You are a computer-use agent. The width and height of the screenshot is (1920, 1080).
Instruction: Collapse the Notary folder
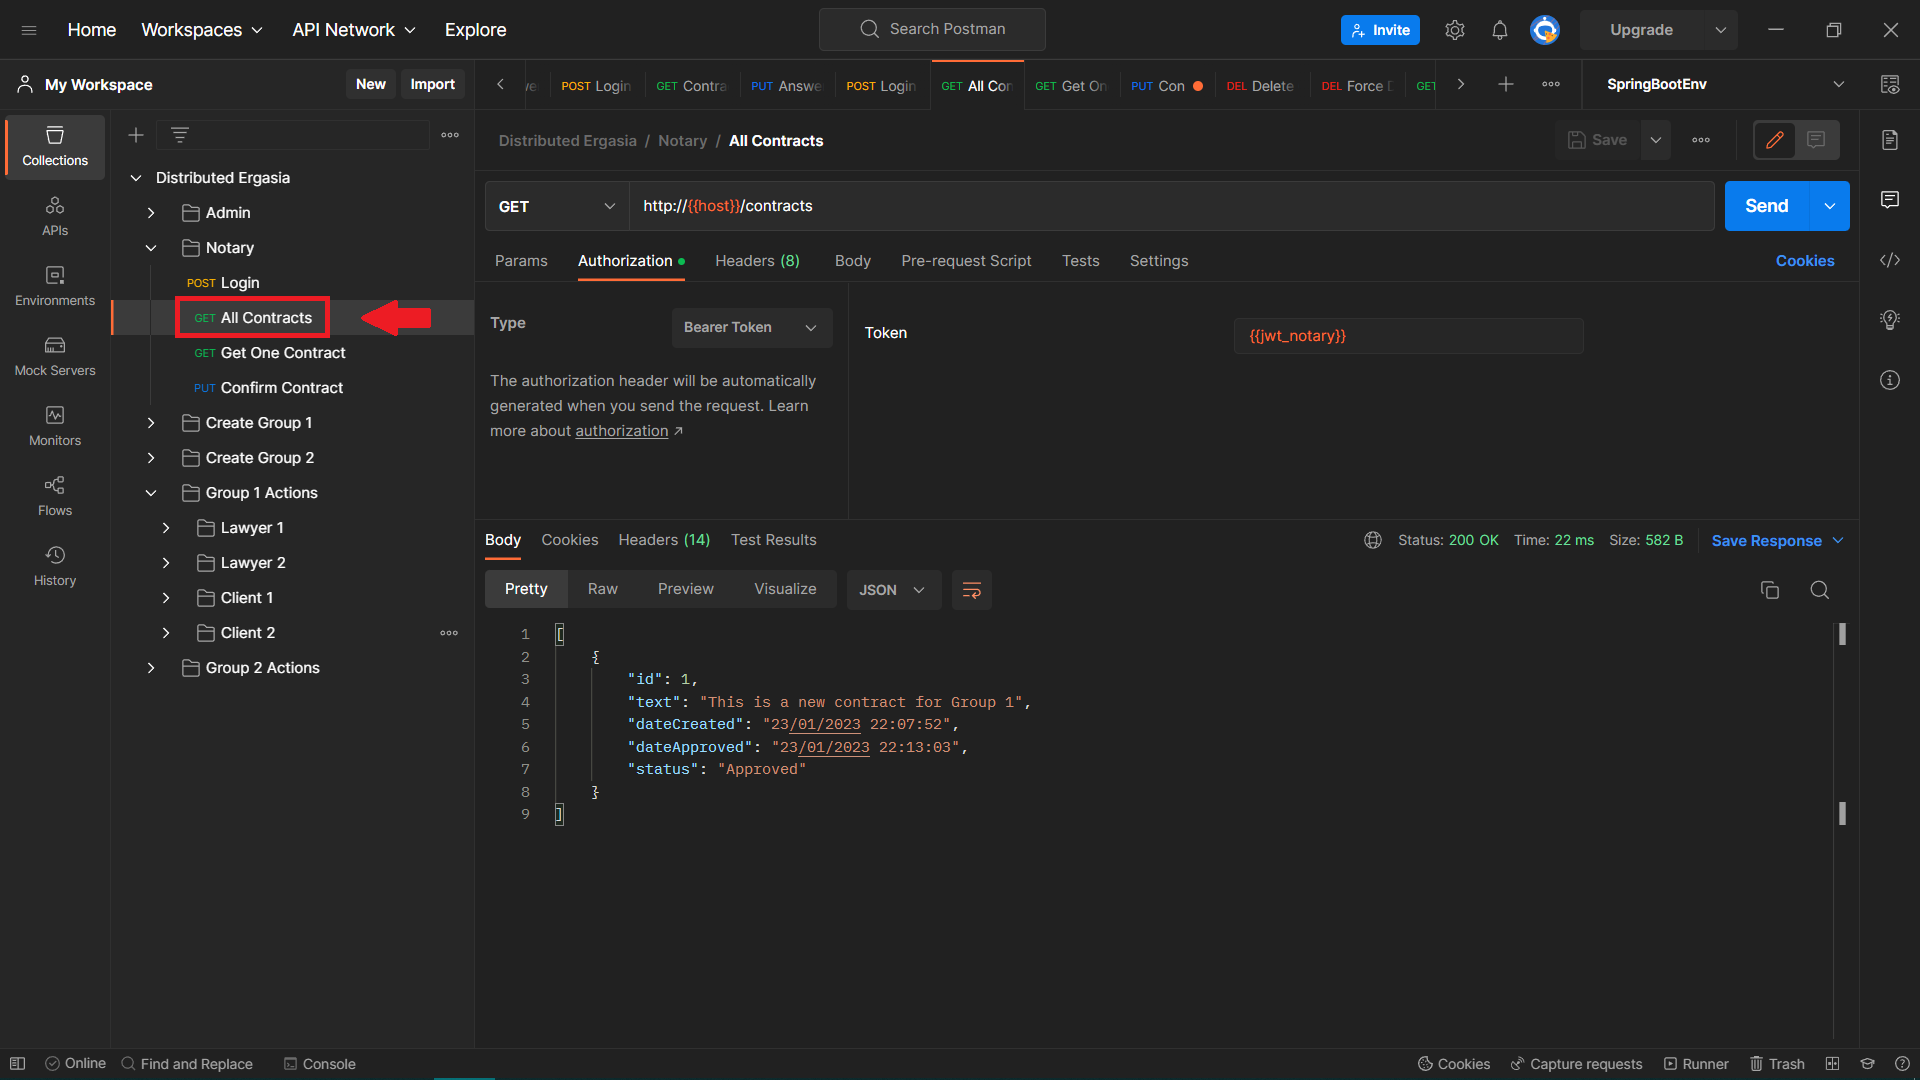[x=151, y=248]
